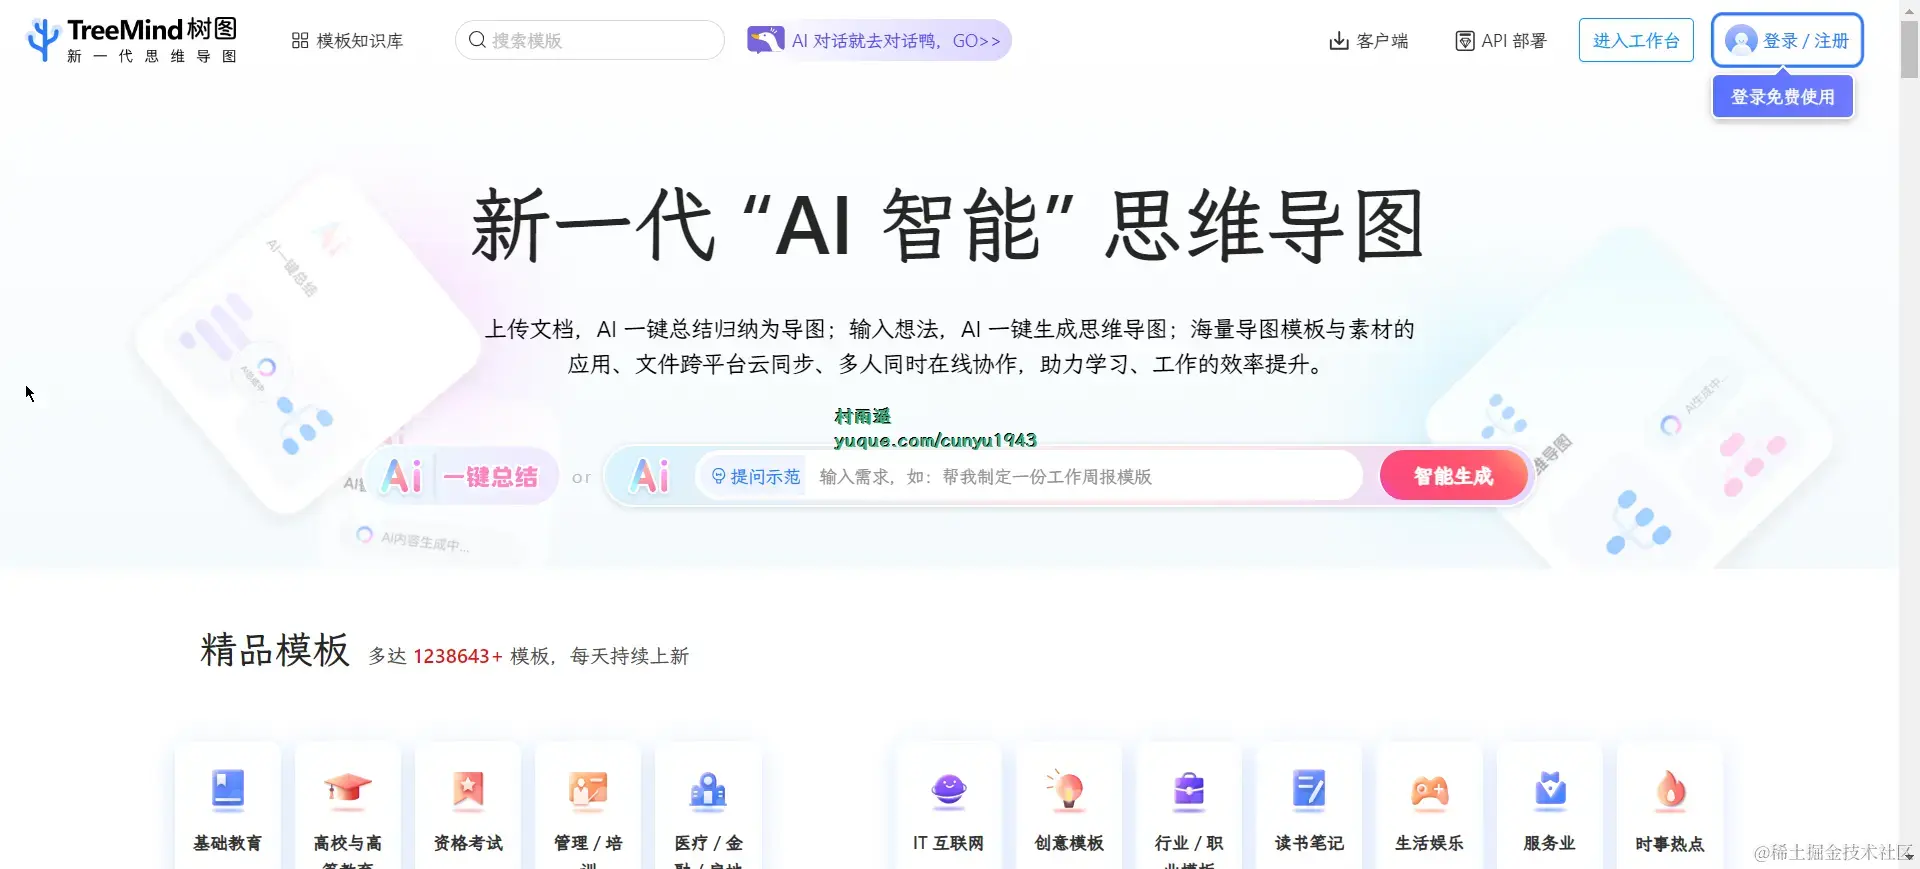Click the lightbulb icon beside 提问示范
1920x869 pixels.
coord(718,476)
